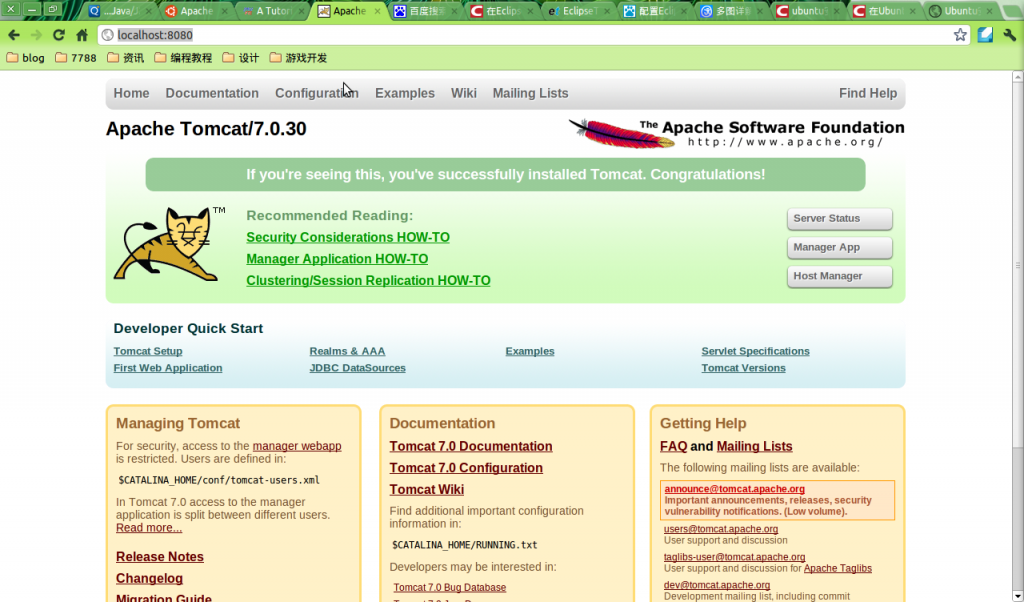Close the active Apache Tomcat tab
This screenshot has height=602, width=1024.
(377, 11)
